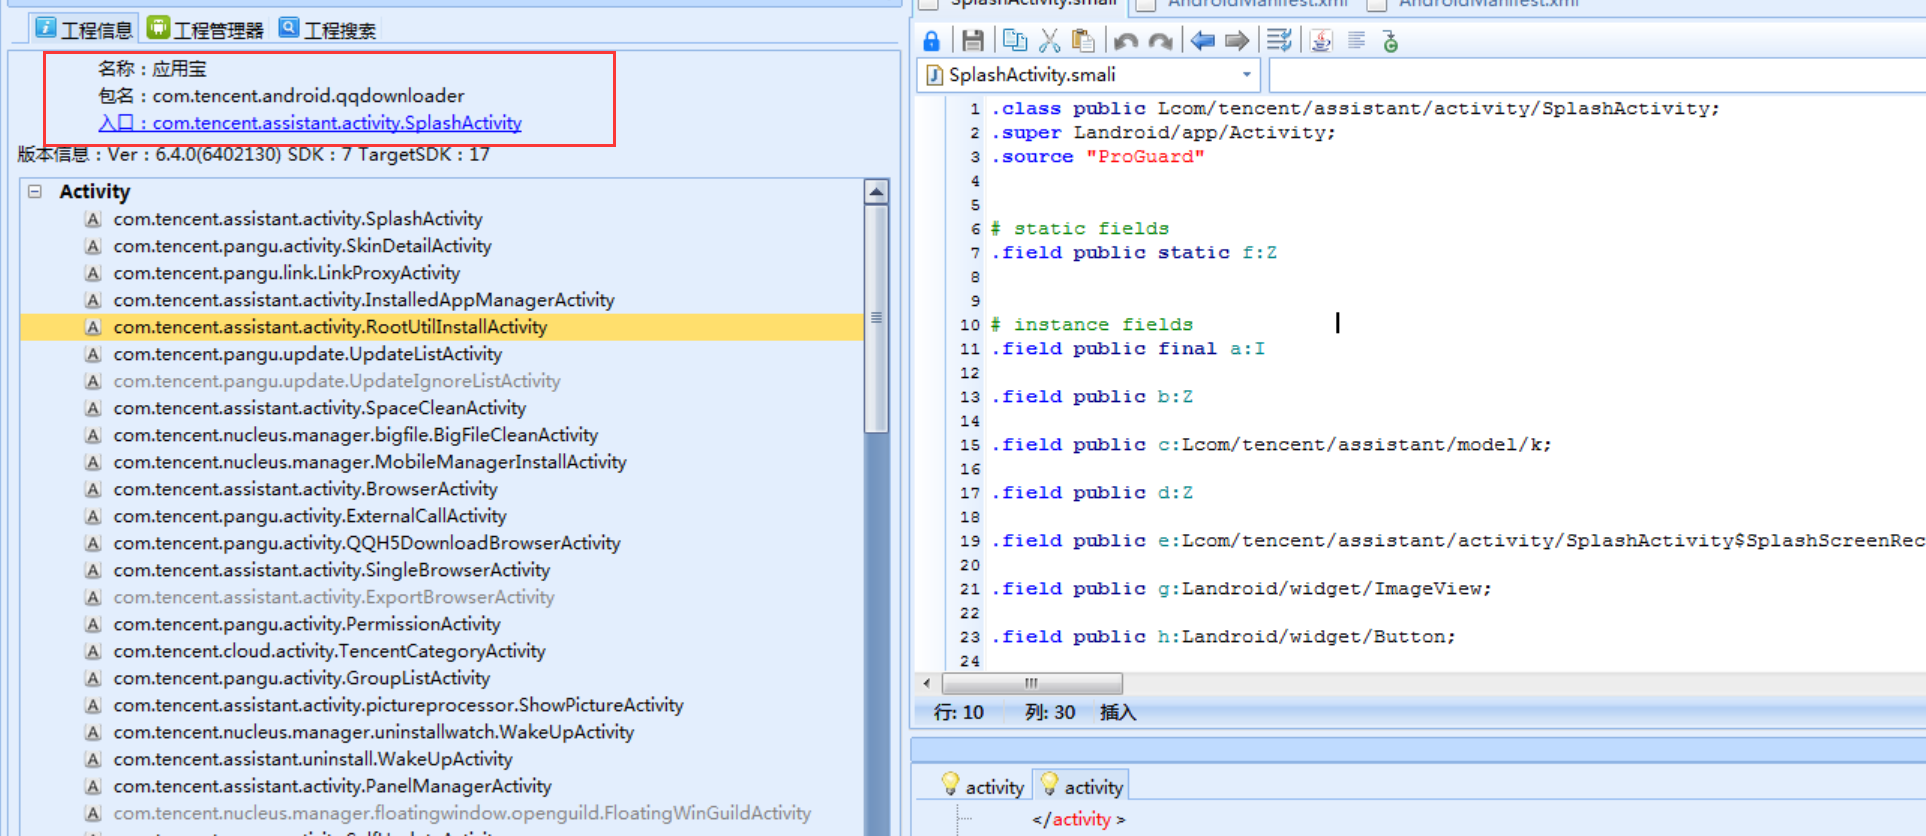Click the code formatting icon with arrows
The image size is (1926, 836).
(x=1279, y=41)
